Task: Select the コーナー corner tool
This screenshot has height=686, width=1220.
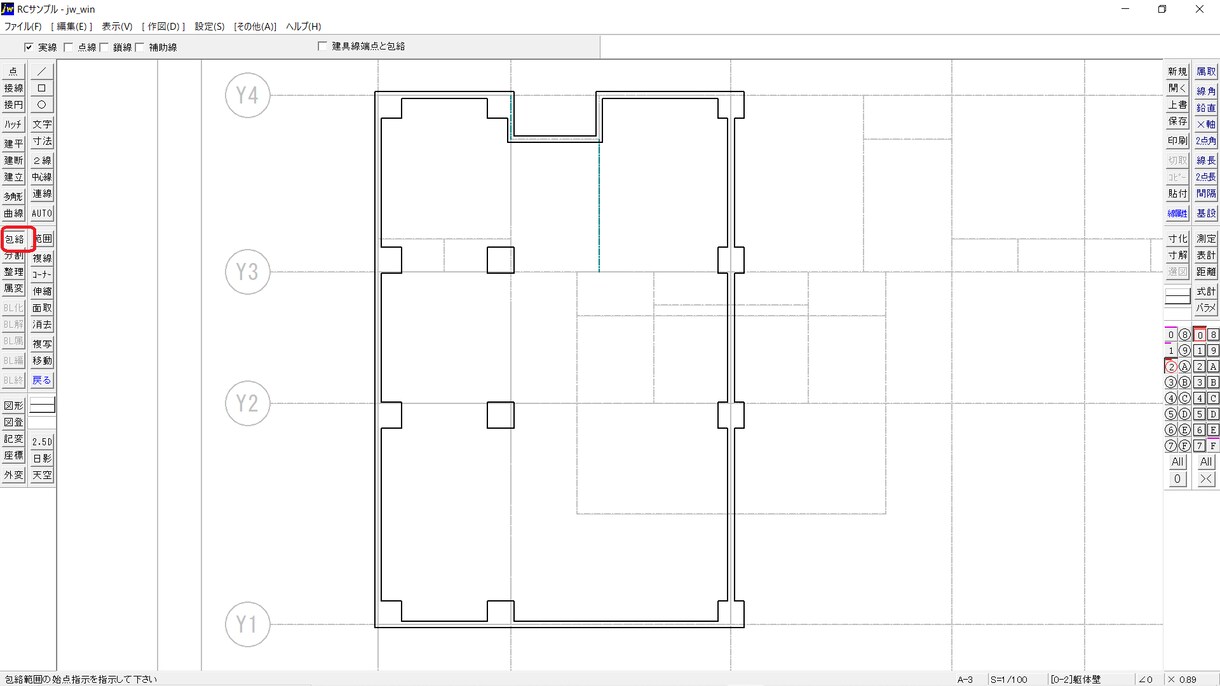Action: [x=42, y=274]
